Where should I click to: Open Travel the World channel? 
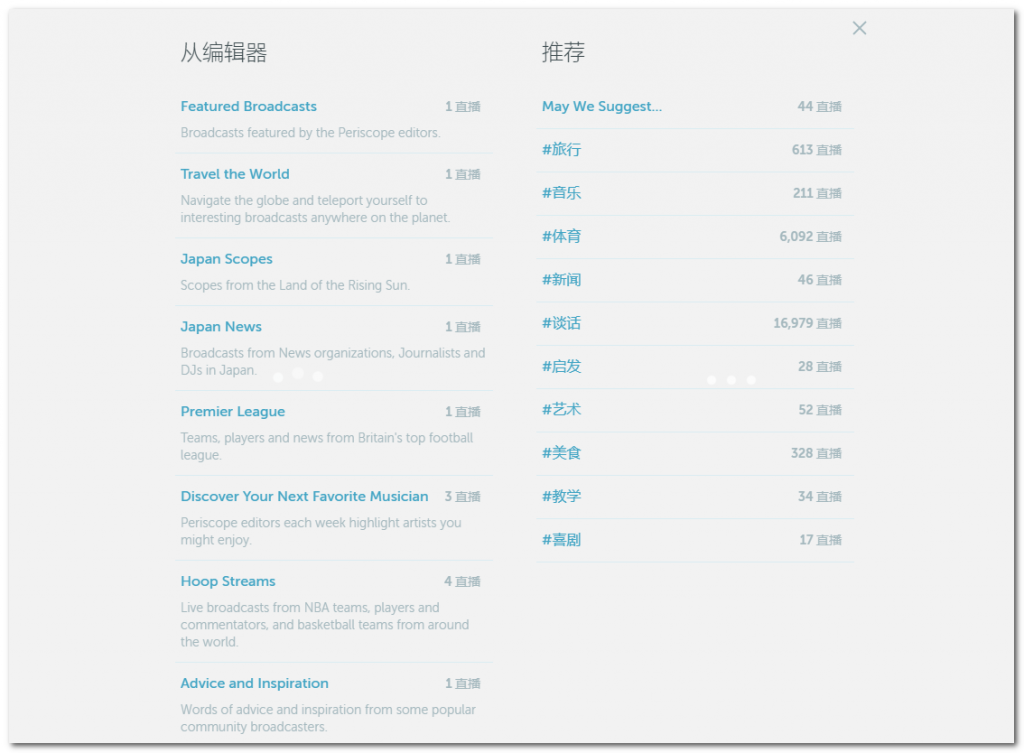point(234,174)
